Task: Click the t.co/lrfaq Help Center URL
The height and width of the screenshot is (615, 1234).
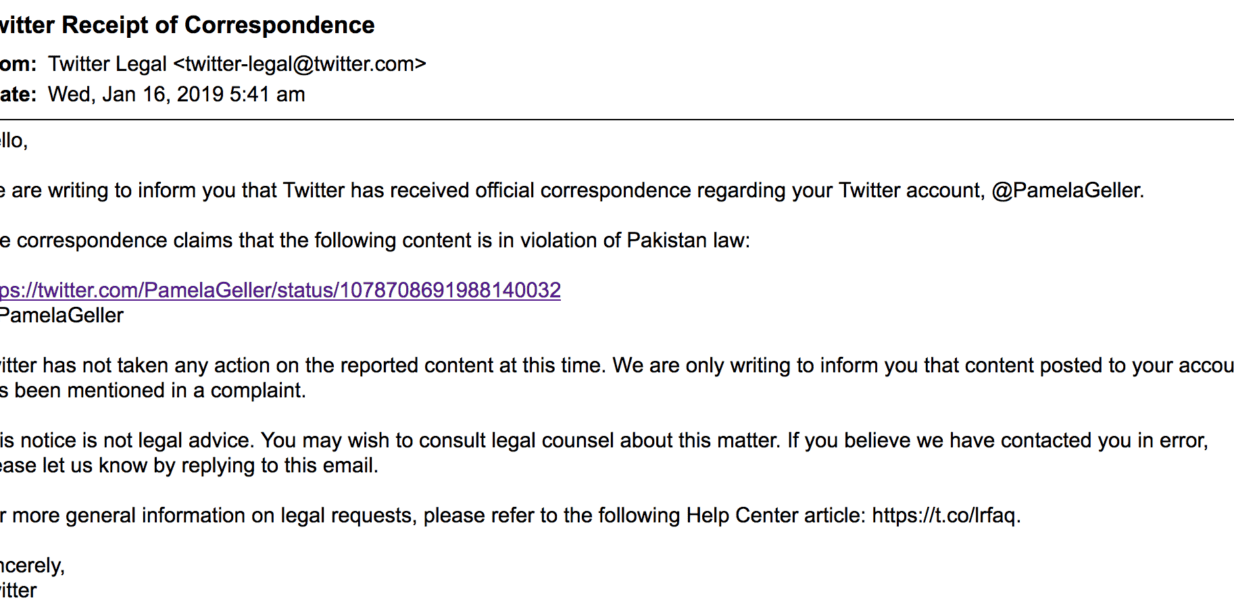Action: (x=945, y=516)
